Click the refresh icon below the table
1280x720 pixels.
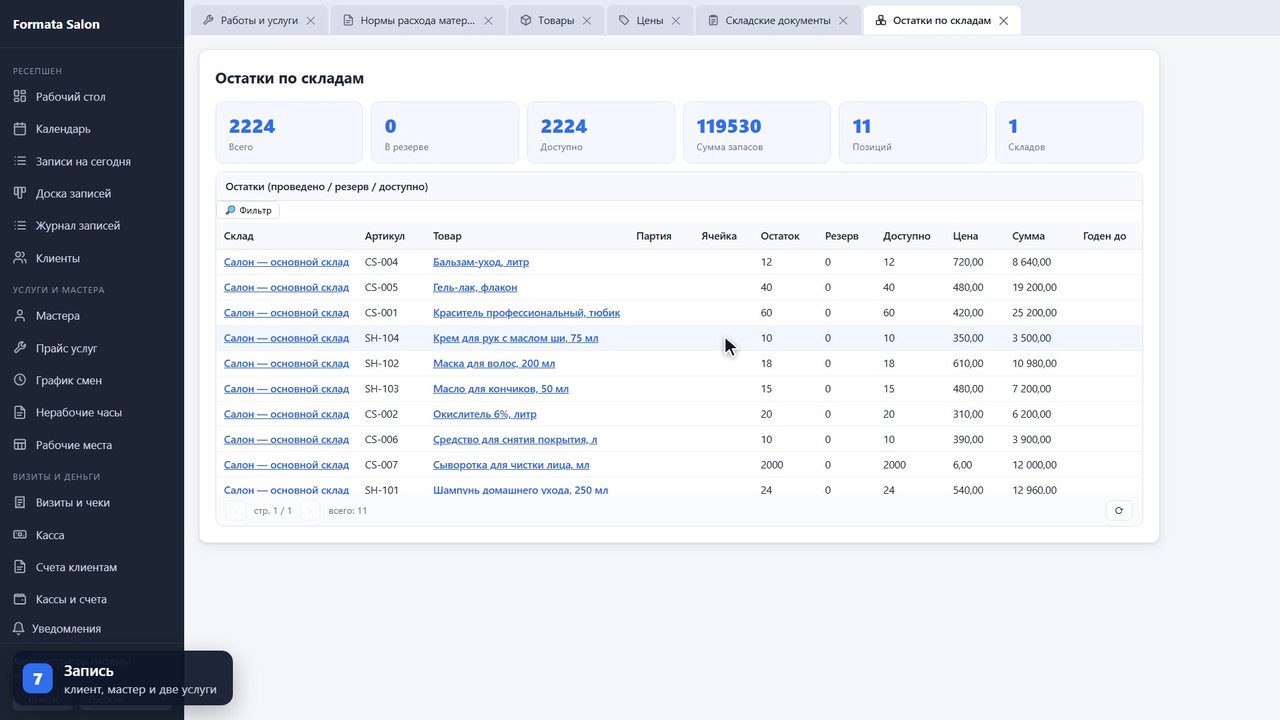(x=1119, y=510)
